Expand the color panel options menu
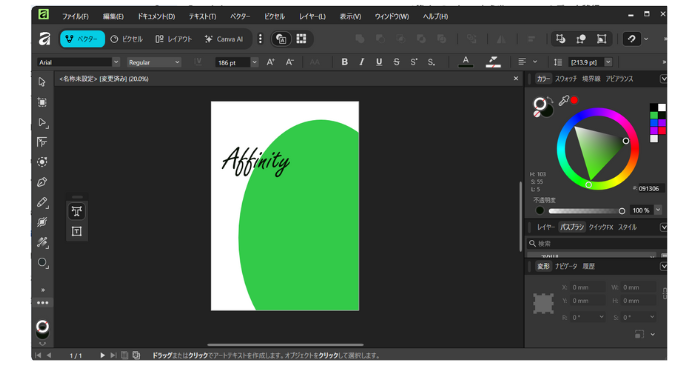This screenshot has height=365, width=698. tap(663, 79)
